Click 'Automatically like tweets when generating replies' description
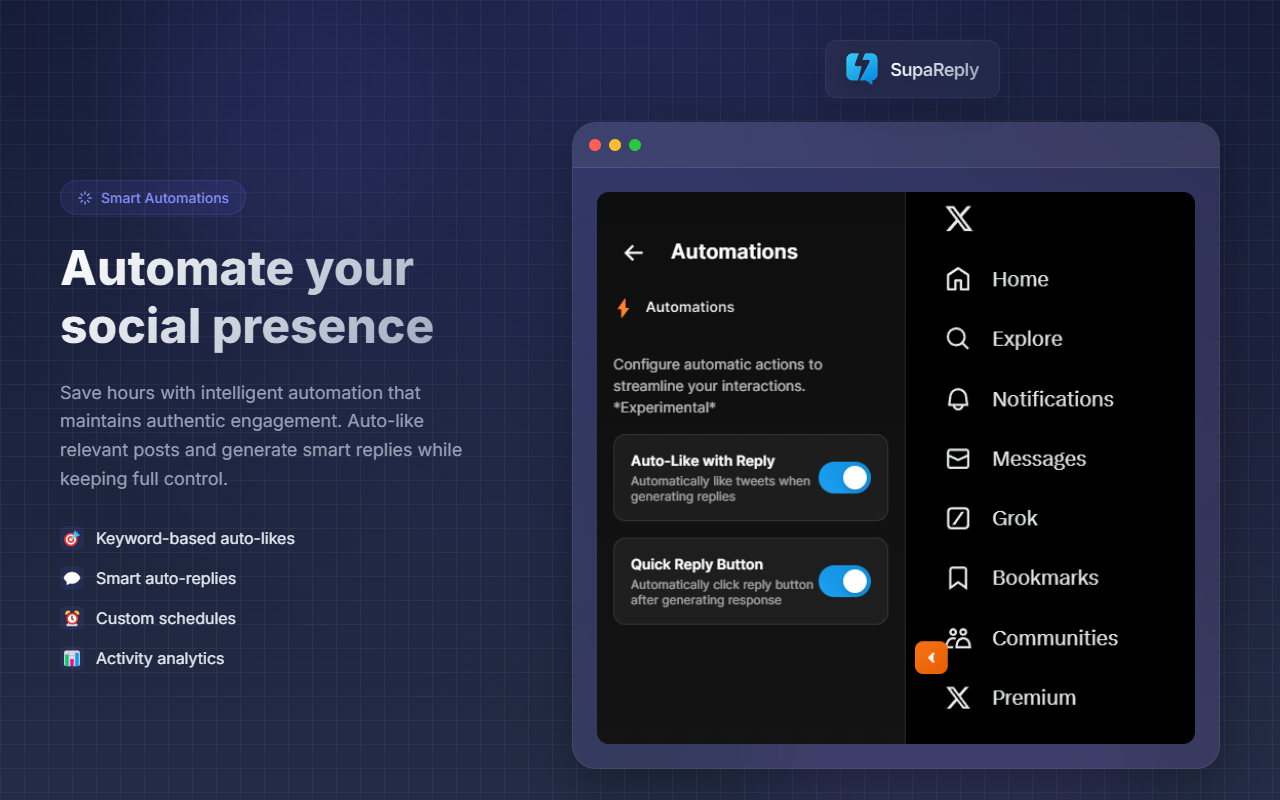The image size is (1280, 800). tap(720, 489)
